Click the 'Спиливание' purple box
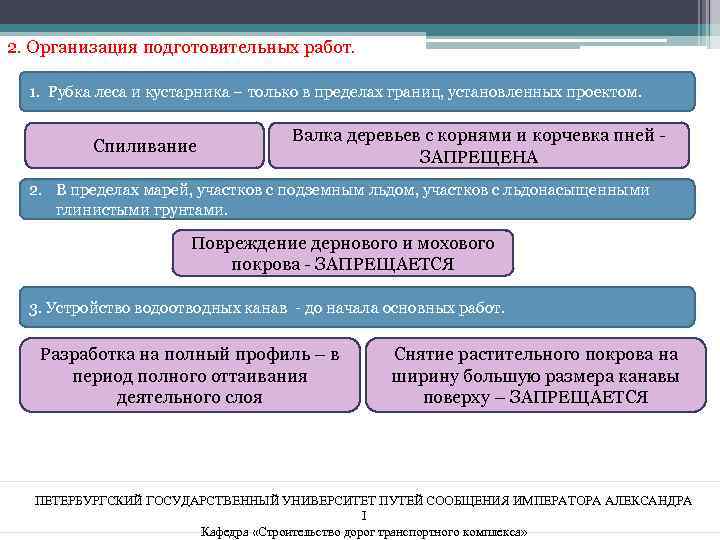The width and height of the screenshot is (720, 540). [x=144, y=146]
